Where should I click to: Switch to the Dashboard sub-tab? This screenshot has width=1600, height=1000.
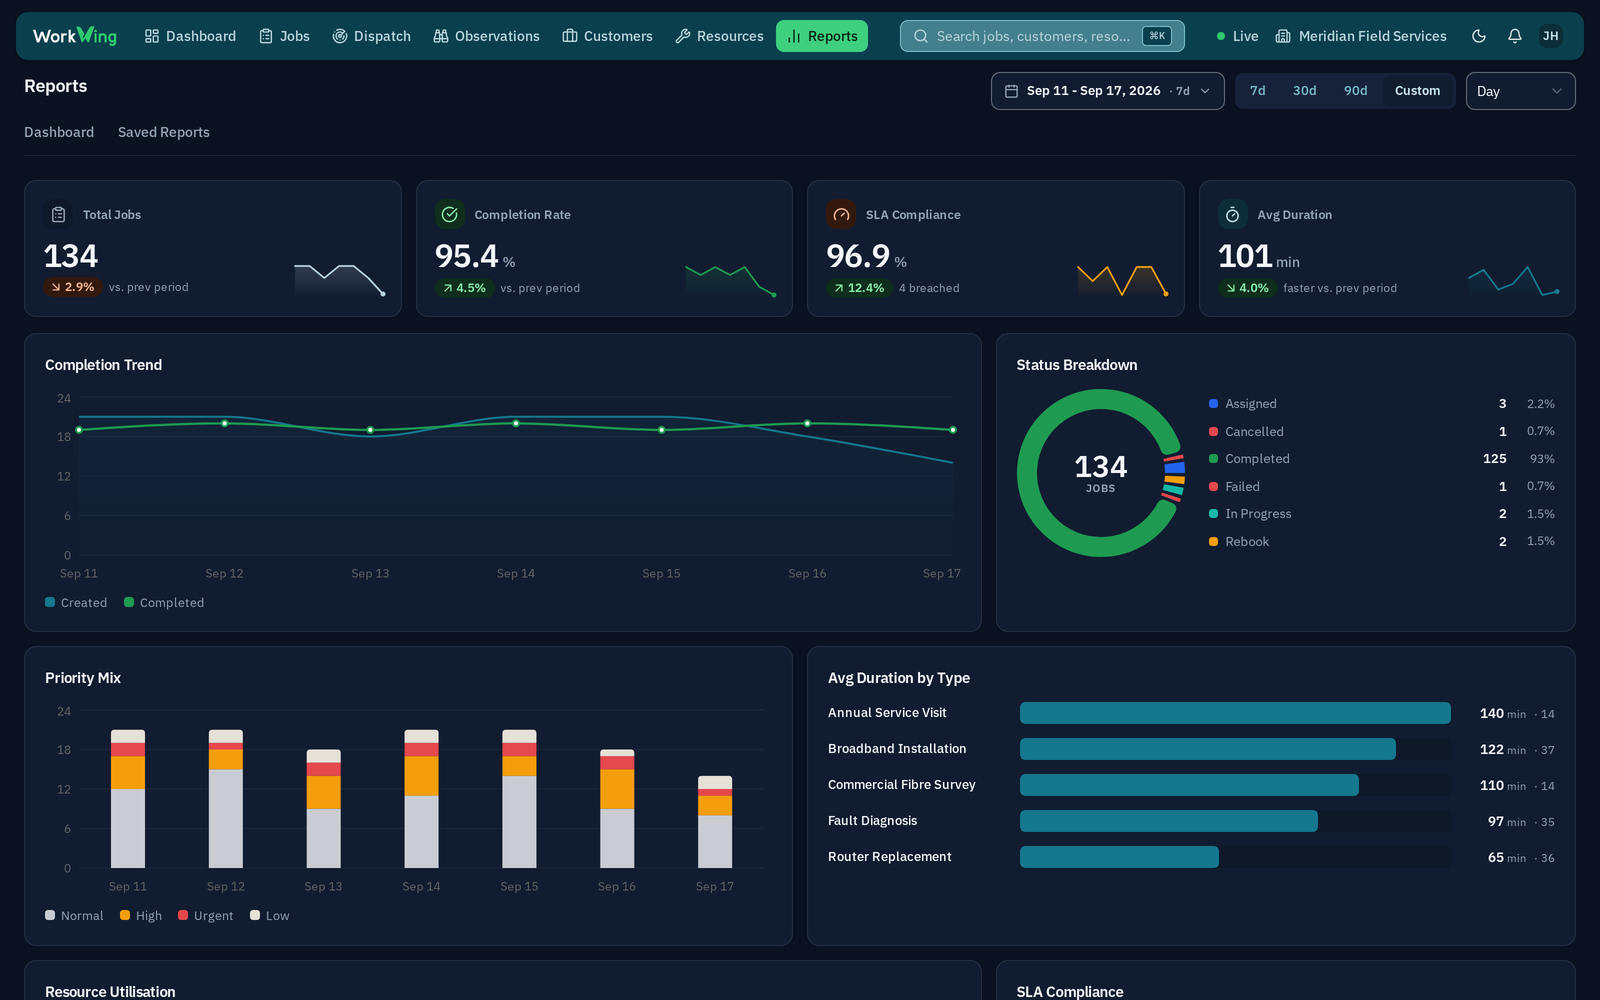(59, 132)
